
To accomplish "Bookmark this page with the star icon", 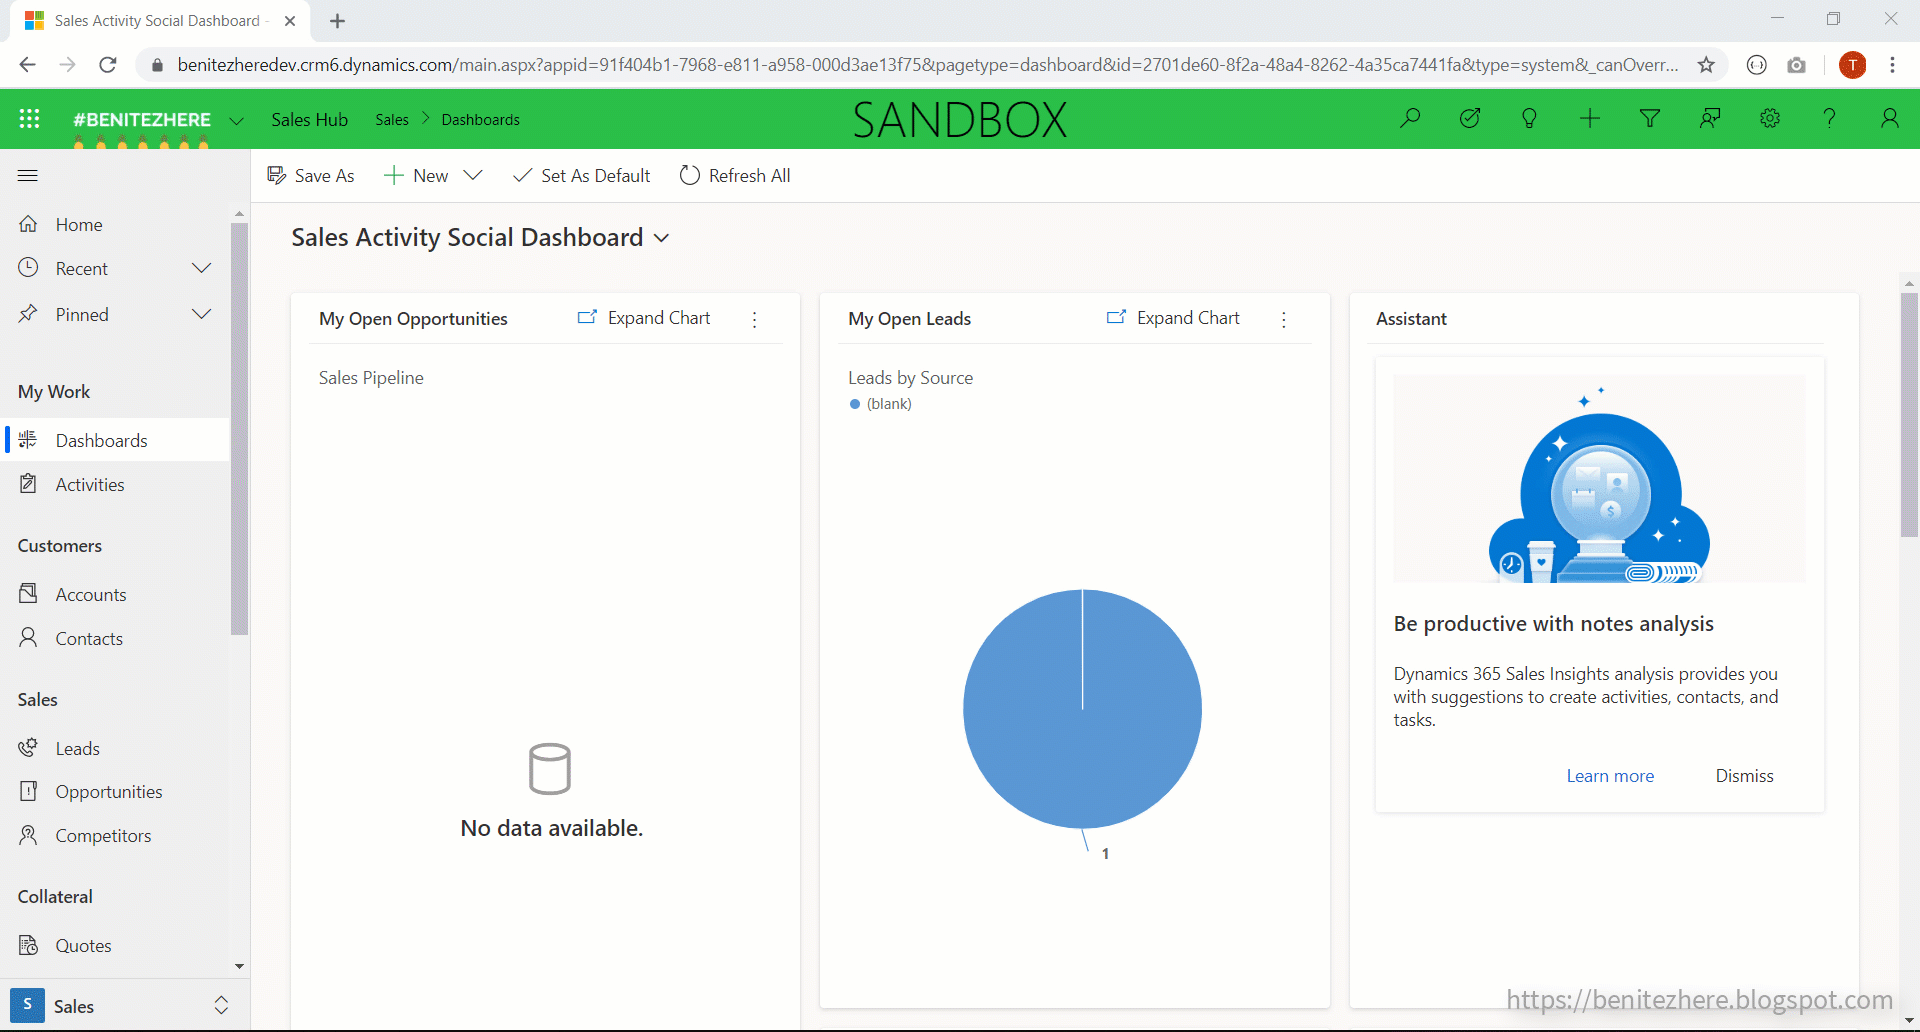I will [1706, 65].
